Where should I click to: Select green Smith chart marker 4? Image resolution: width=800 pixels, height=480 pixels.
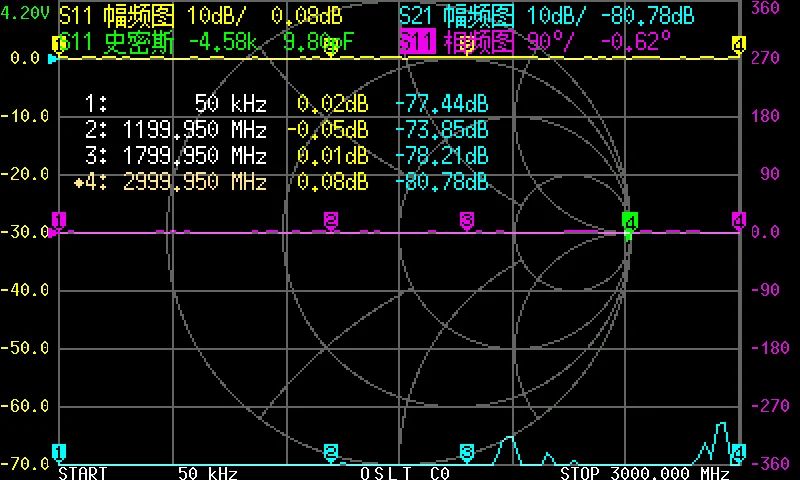(x=630, y=222)
